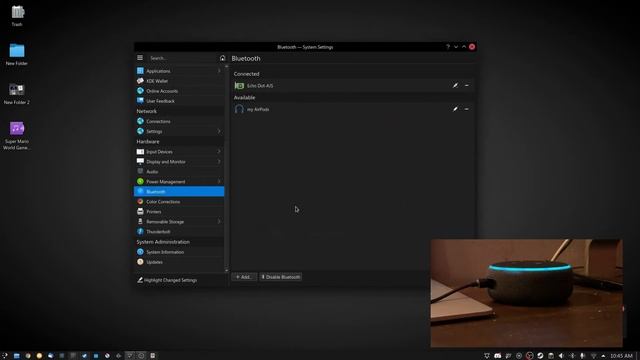Open the volume tray icon

[561, 356]
